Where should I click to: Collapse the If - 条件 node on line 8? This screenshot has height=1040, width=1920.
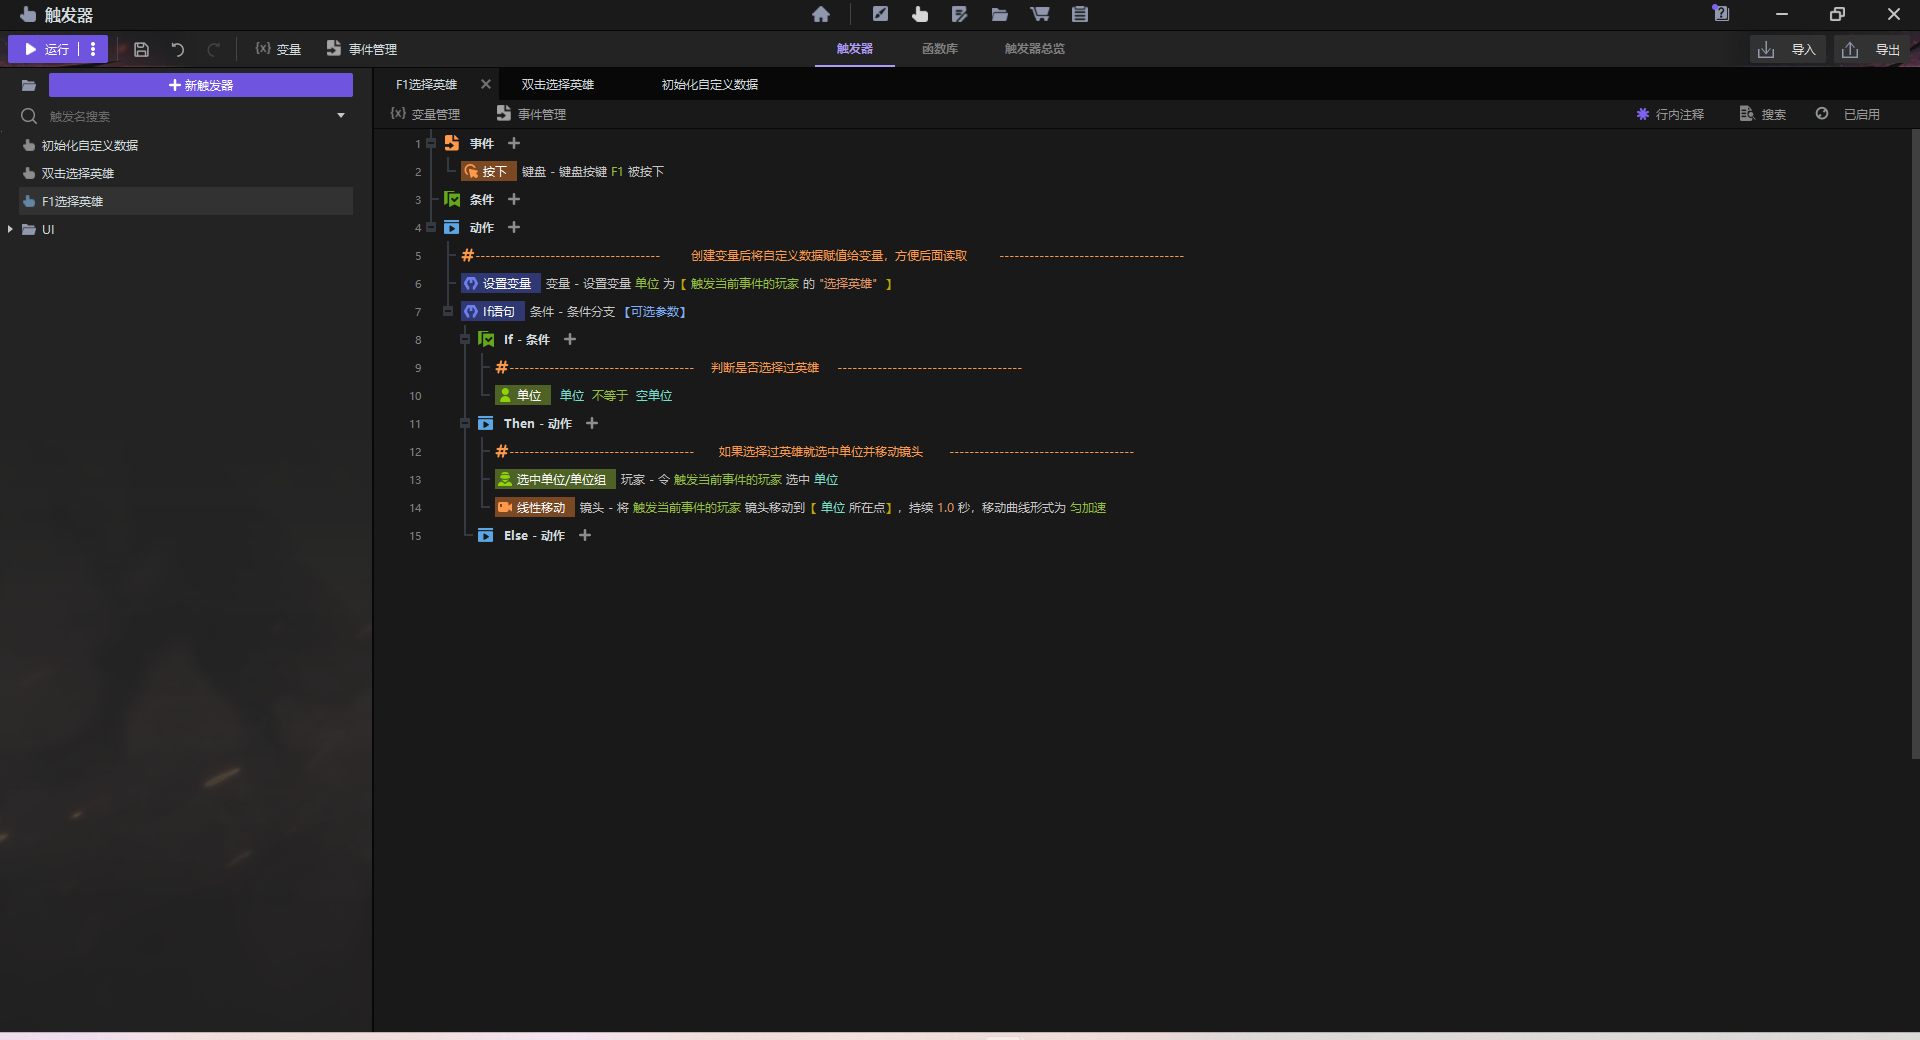pos(465,340)
